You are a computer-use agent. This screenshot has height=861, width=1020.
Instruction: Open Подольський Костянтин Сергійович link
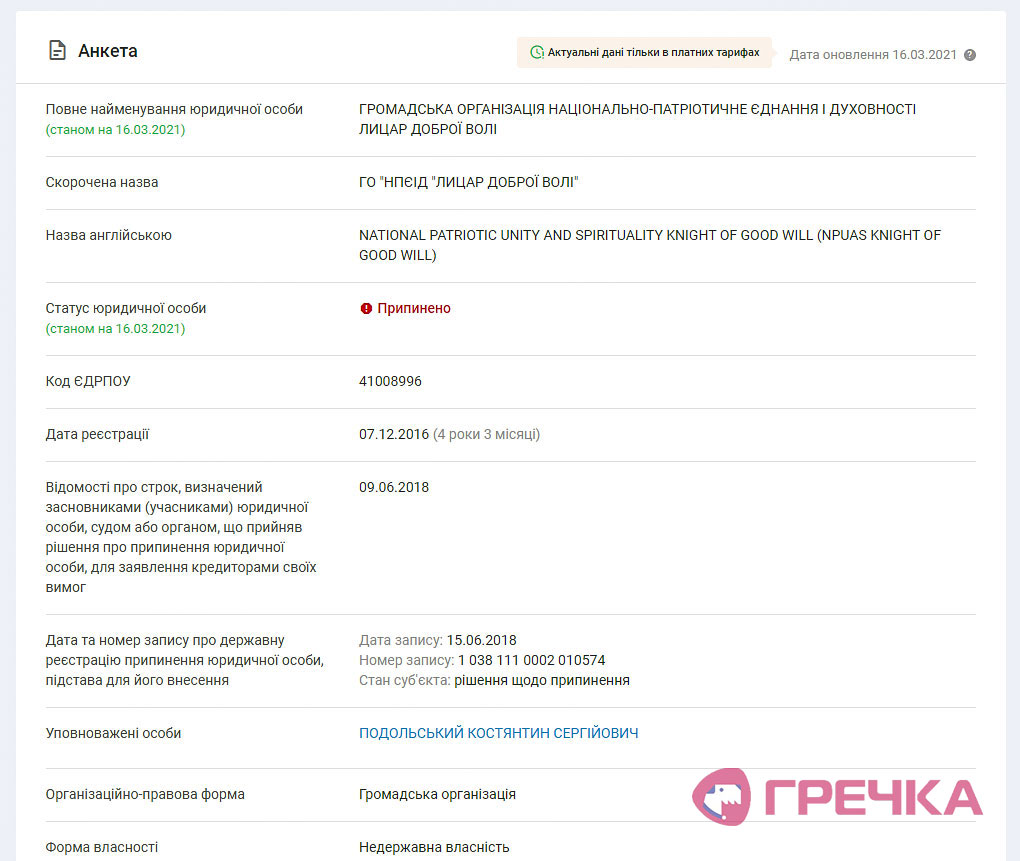click(498, 733)
